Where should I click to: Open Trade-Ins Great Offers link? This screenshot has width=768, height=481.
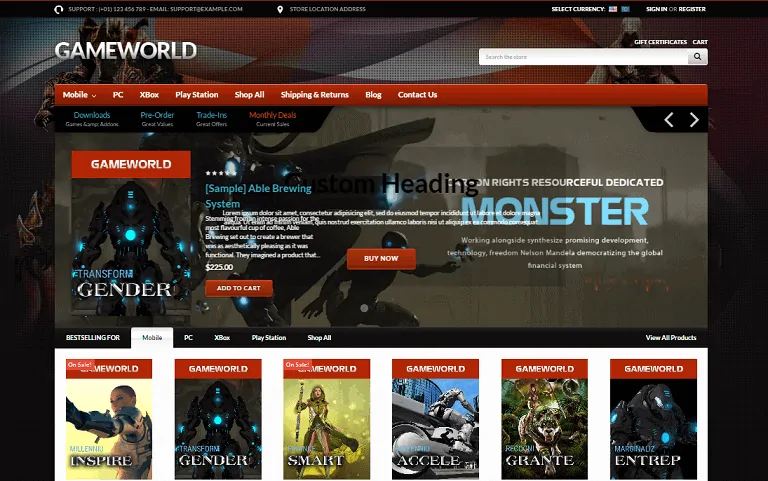pos(212,119)
